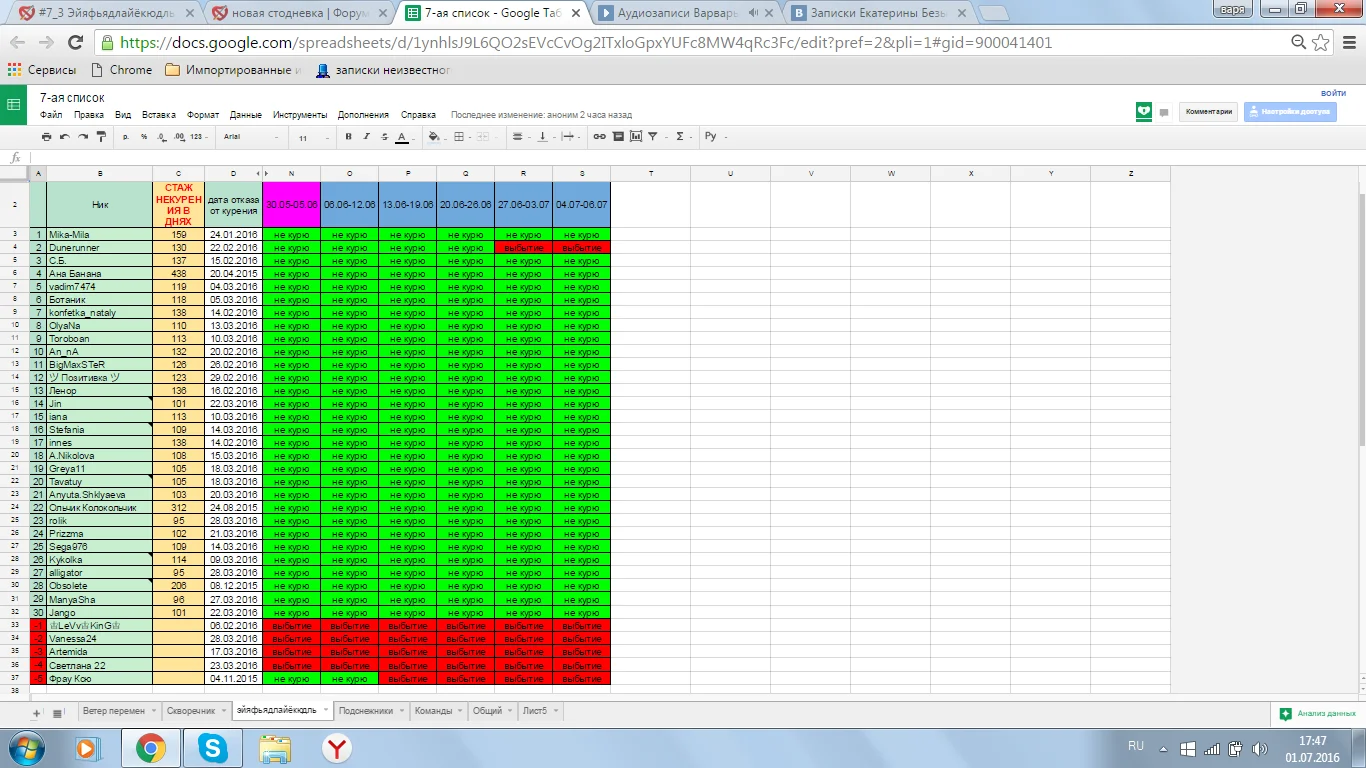Open Yandex browser from taskbar
The height and width of the screenshot is (768, 1366).
(336, 747)
